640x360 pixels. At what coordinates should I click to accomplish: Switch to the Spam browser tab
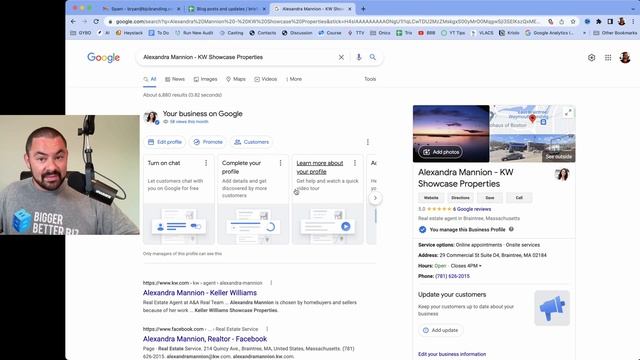(x=141, y=9)
